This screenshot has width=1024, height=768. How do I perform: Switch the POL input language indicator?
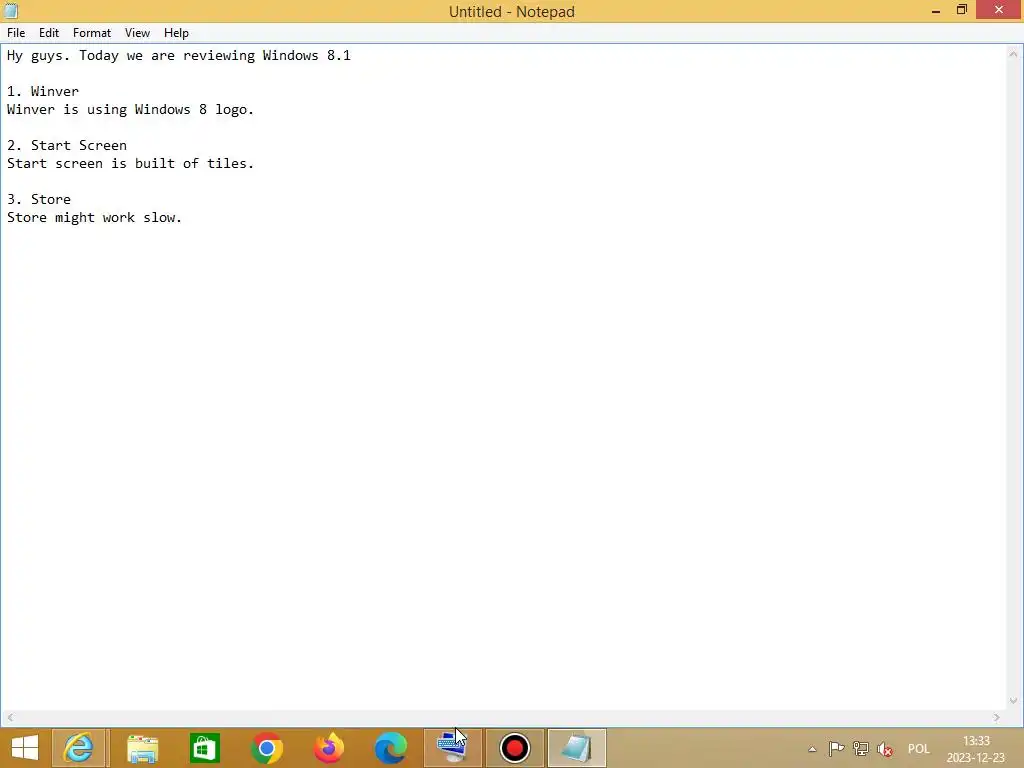[x=918, y=749]
